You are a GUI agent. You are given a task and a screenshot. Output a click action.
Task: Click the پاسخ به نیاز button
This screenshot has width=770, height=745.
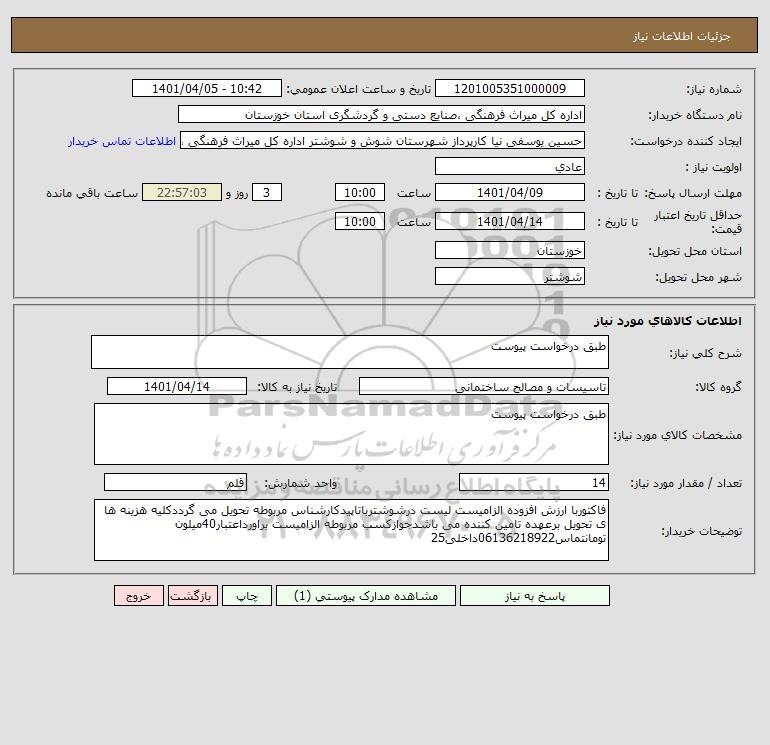tap(535, 596)
